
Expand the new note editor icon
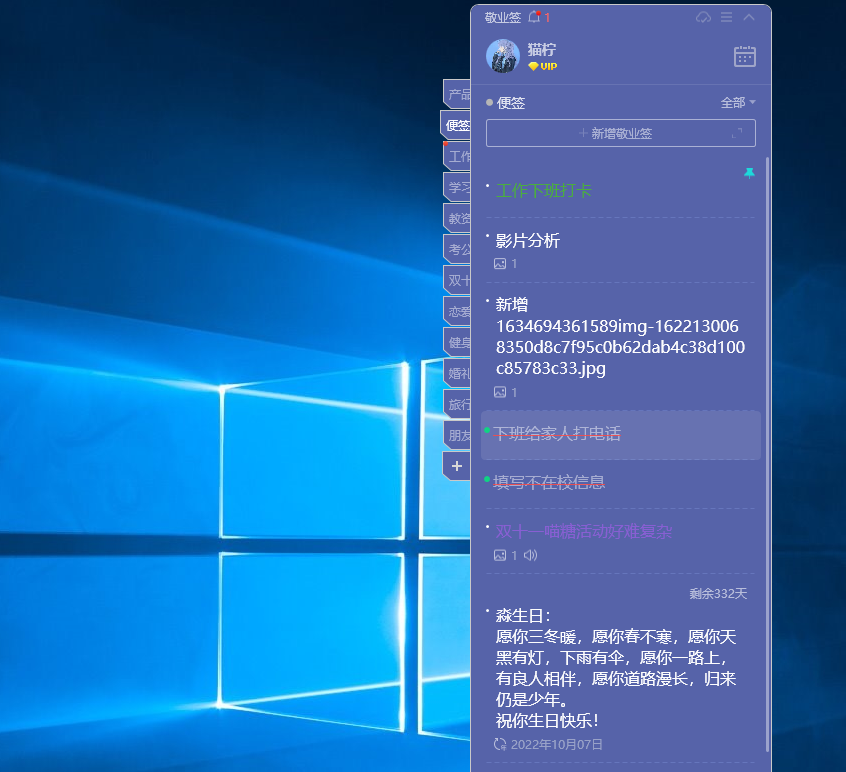click(737, 133)
